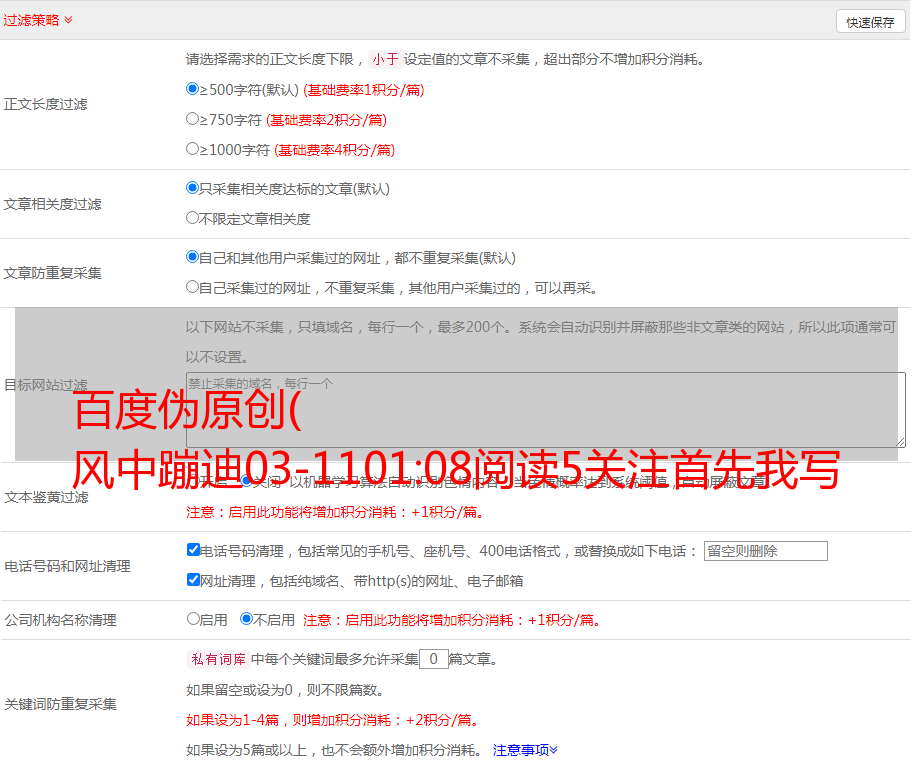Toggle the 网址清理 checkbox

(x=193, y=579)
